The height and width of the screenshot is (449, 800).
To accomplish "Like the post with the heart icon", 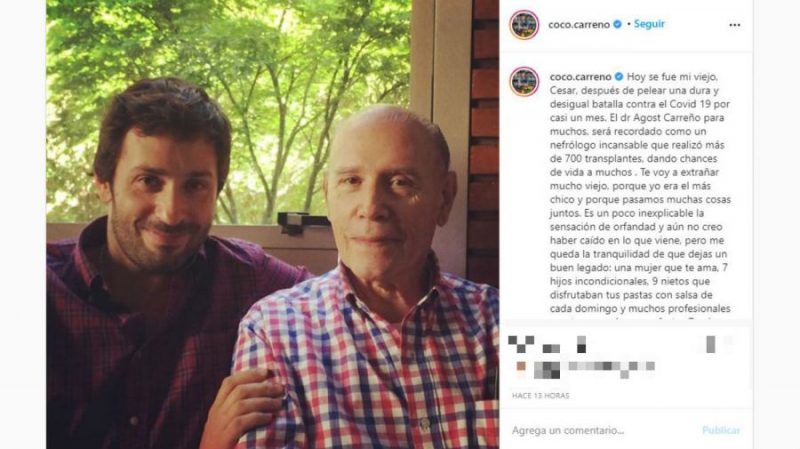I will pyautogui.click(x=521, y=344).
